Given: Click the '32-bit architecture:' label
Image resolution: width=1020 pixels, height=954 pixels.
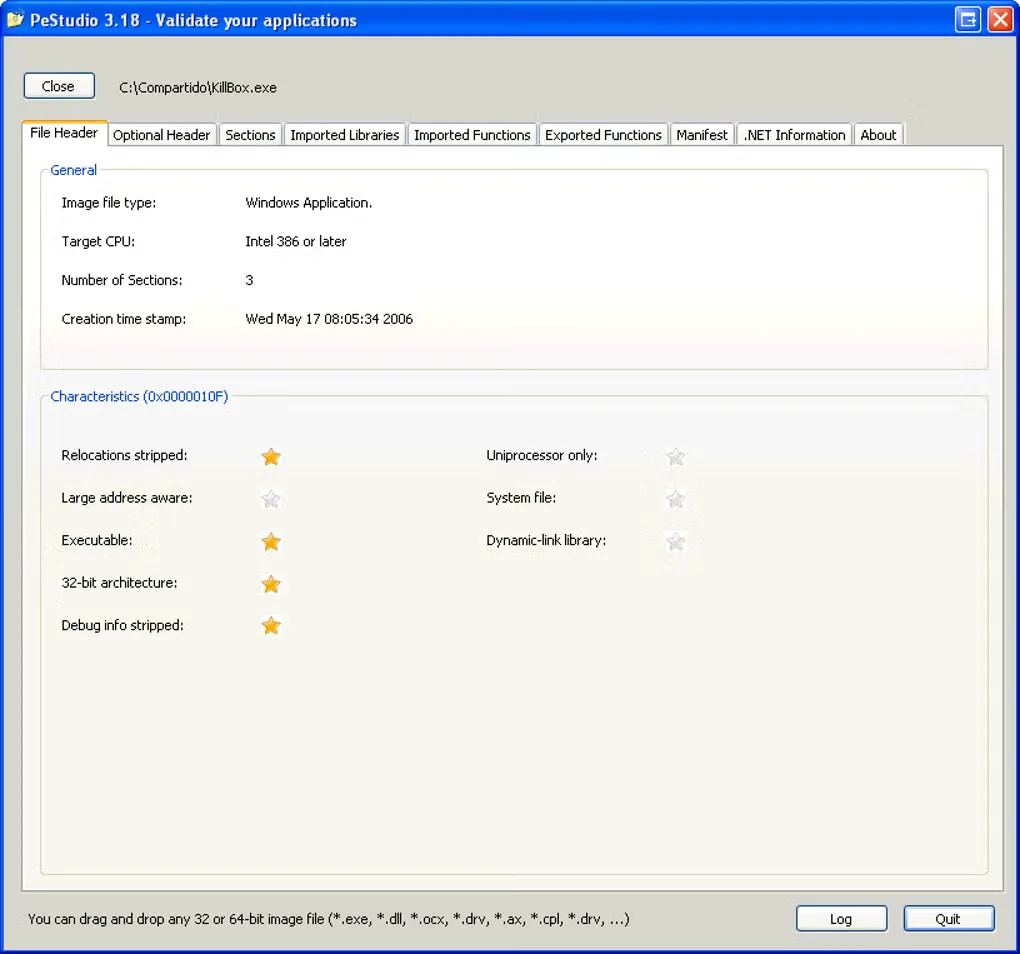Looking at the screenshot, I should pos(119,583).
